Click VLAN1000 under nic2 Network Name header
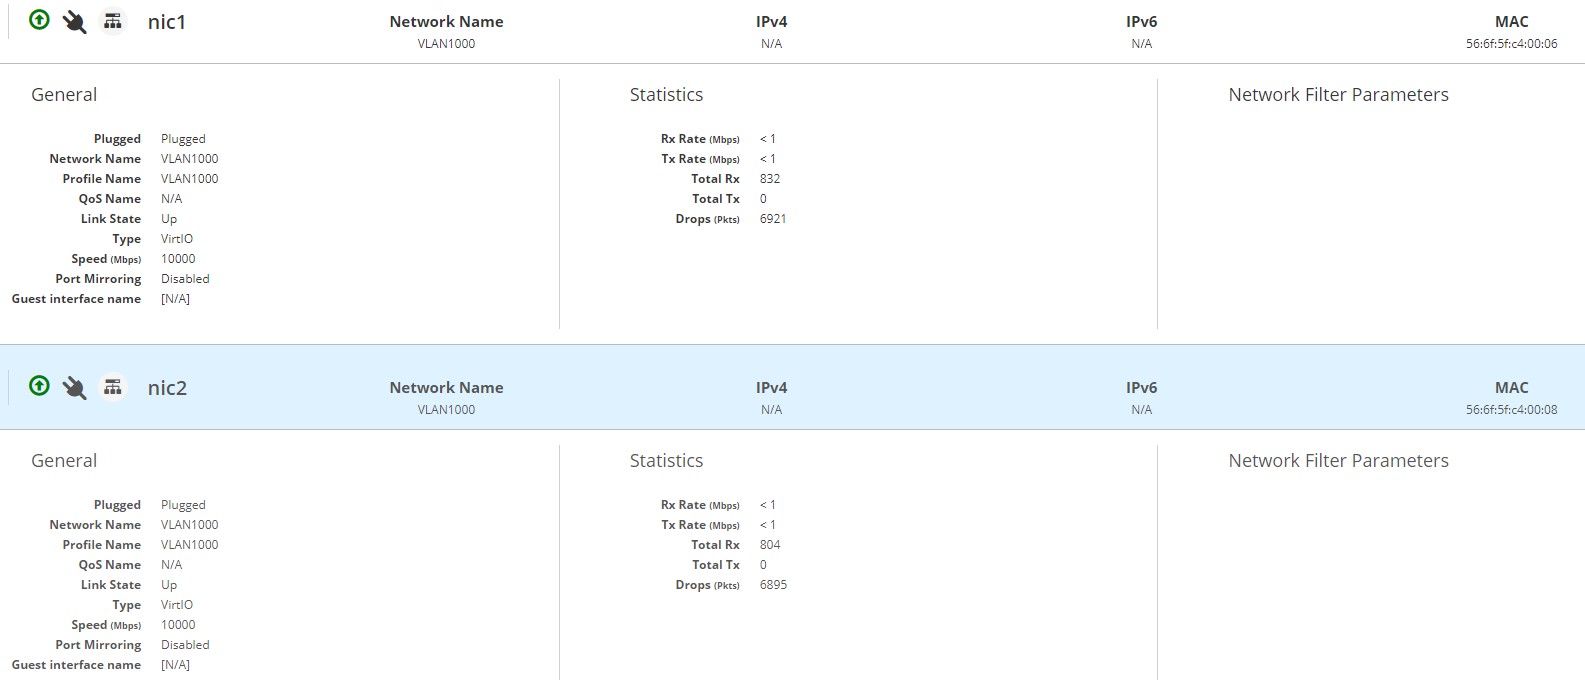 [446, 410]
